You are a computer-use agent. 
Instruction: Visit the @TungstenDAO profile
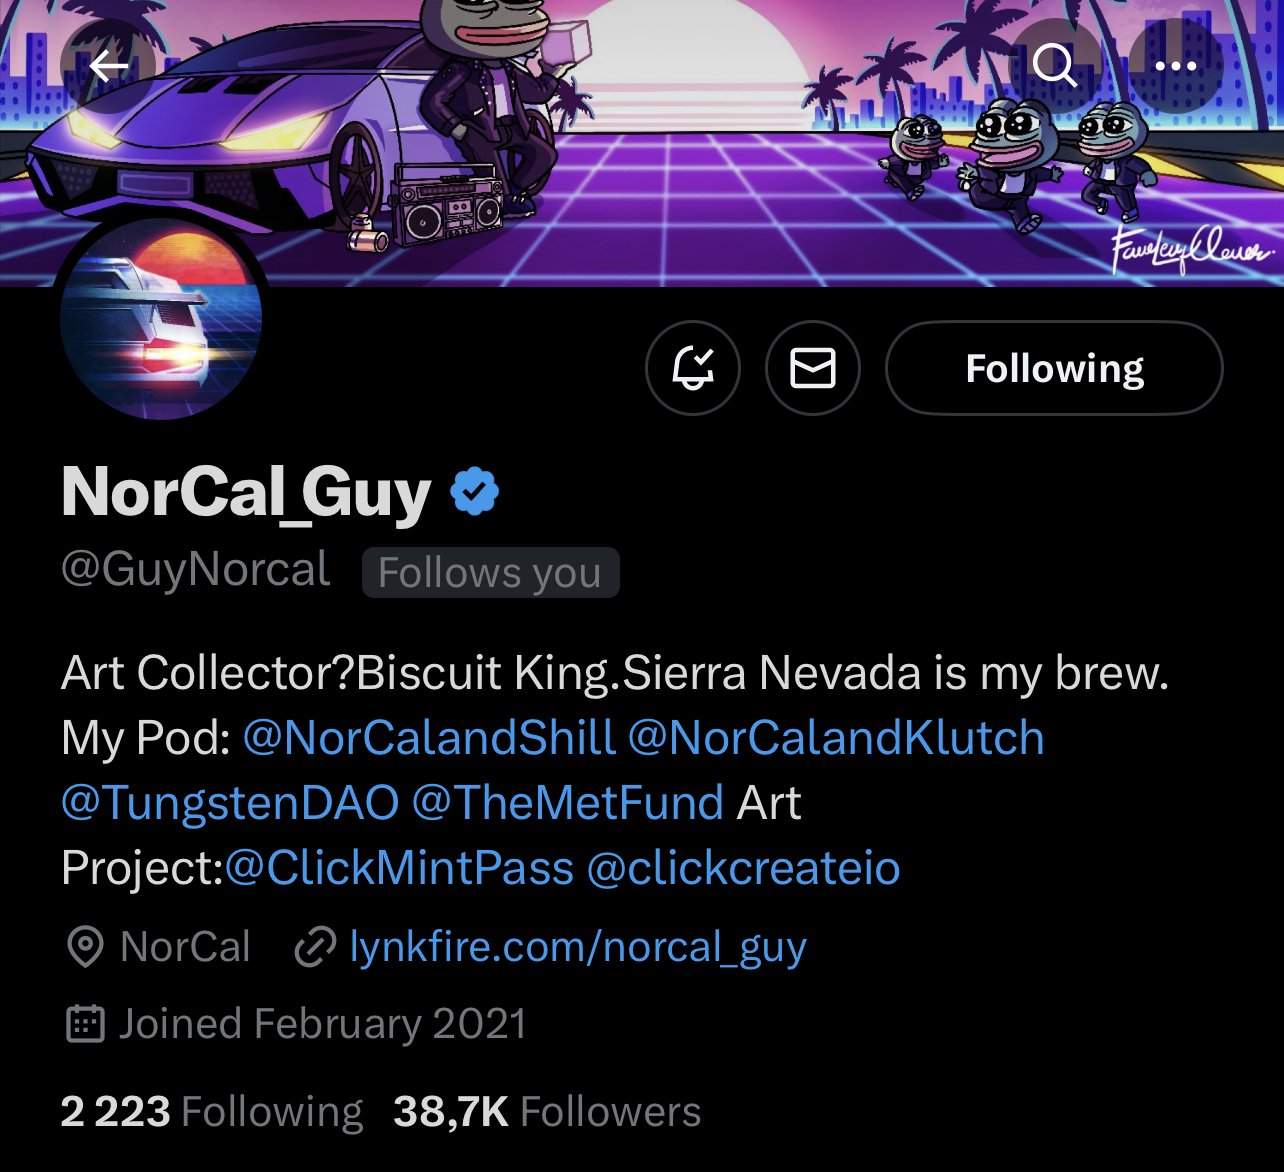[x=230, y=803]
